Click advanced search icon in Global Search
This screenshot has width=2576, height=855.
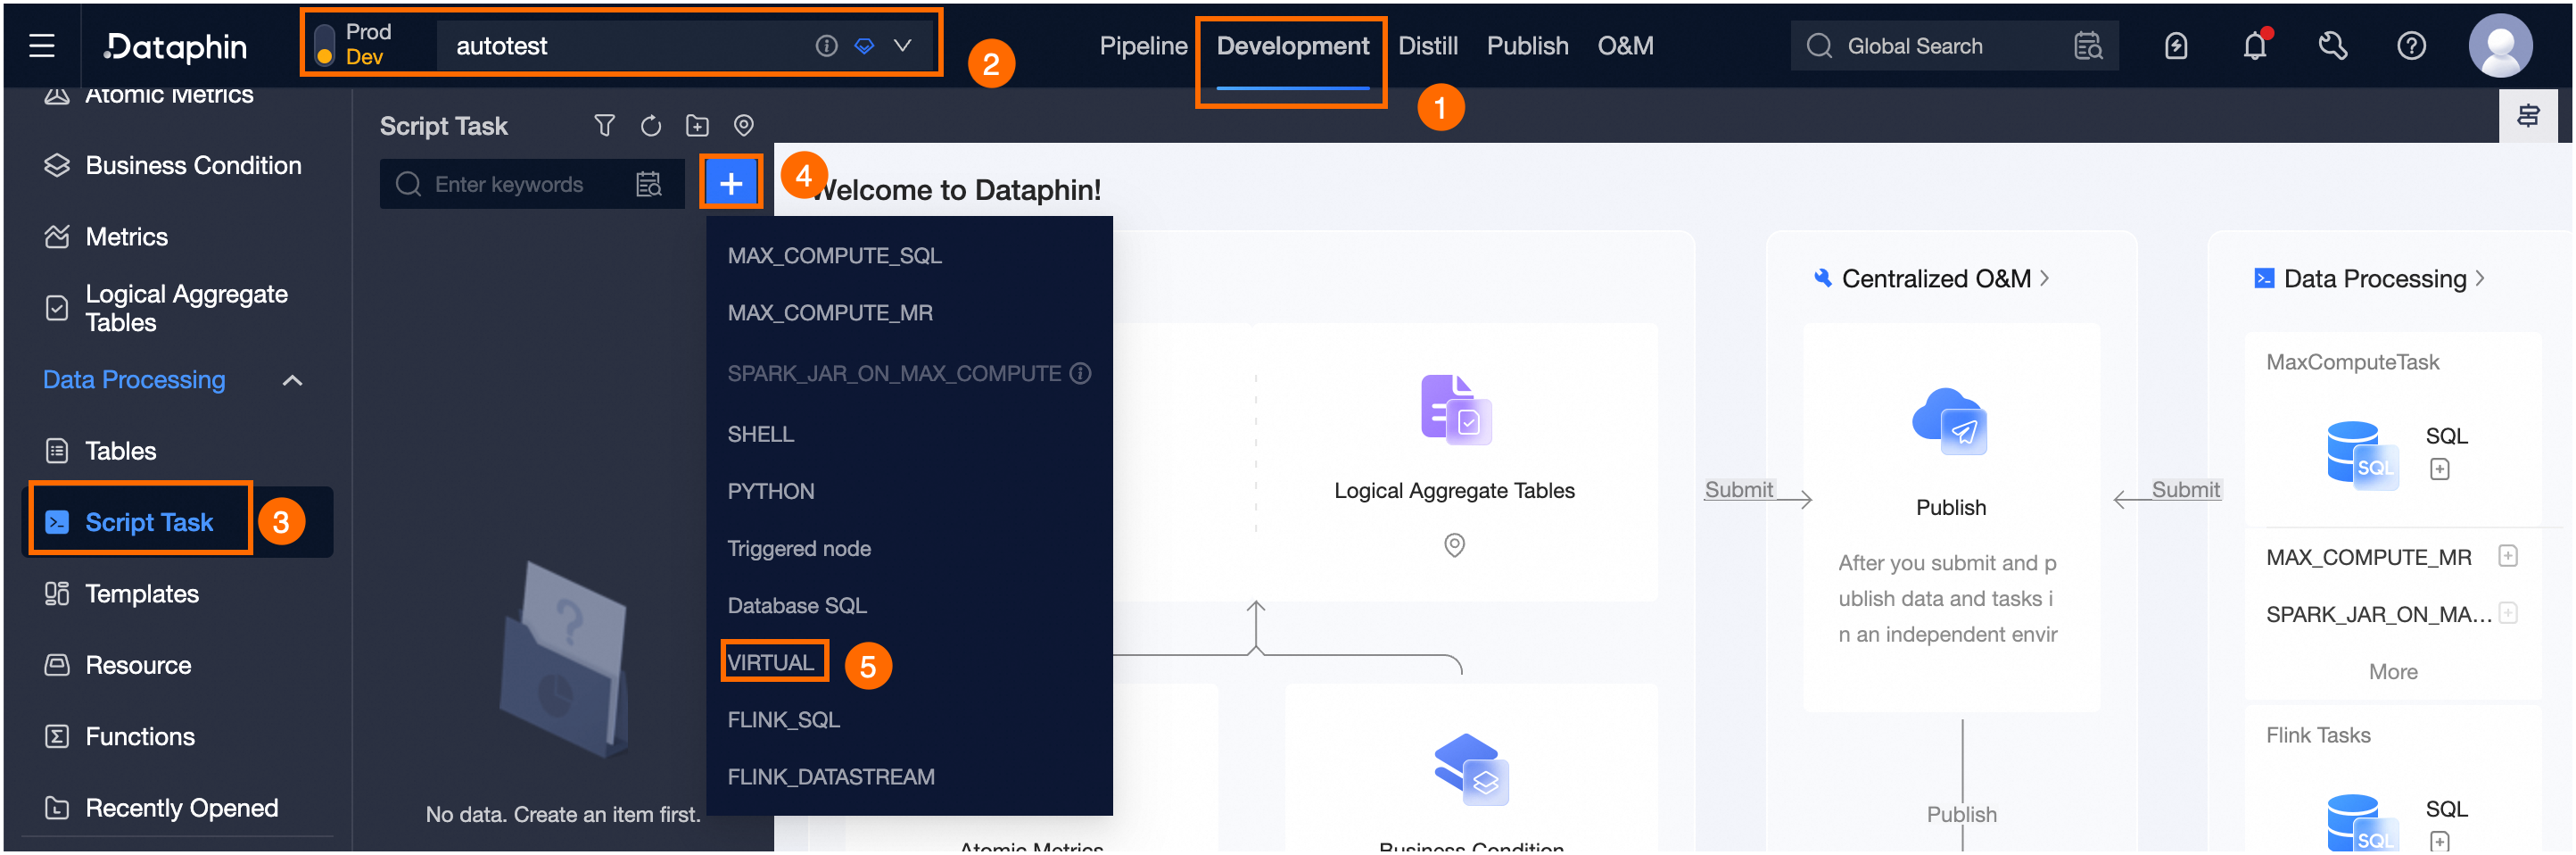point(2088,46)
